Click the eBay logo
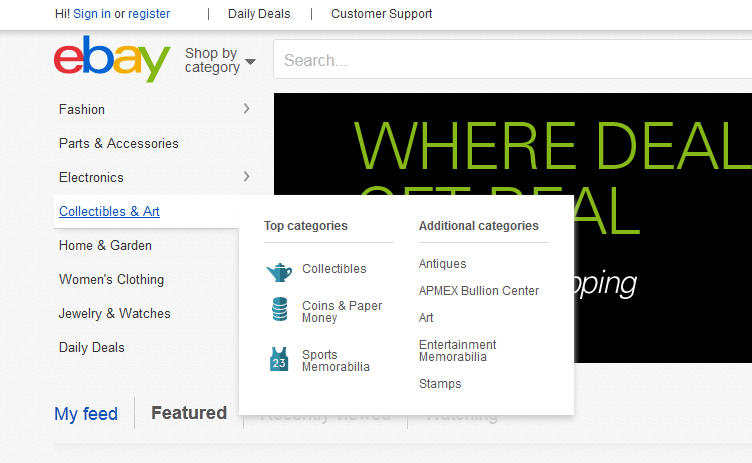Image resolution: width=752 pixels, height=463 pixels. pos(112,60)
